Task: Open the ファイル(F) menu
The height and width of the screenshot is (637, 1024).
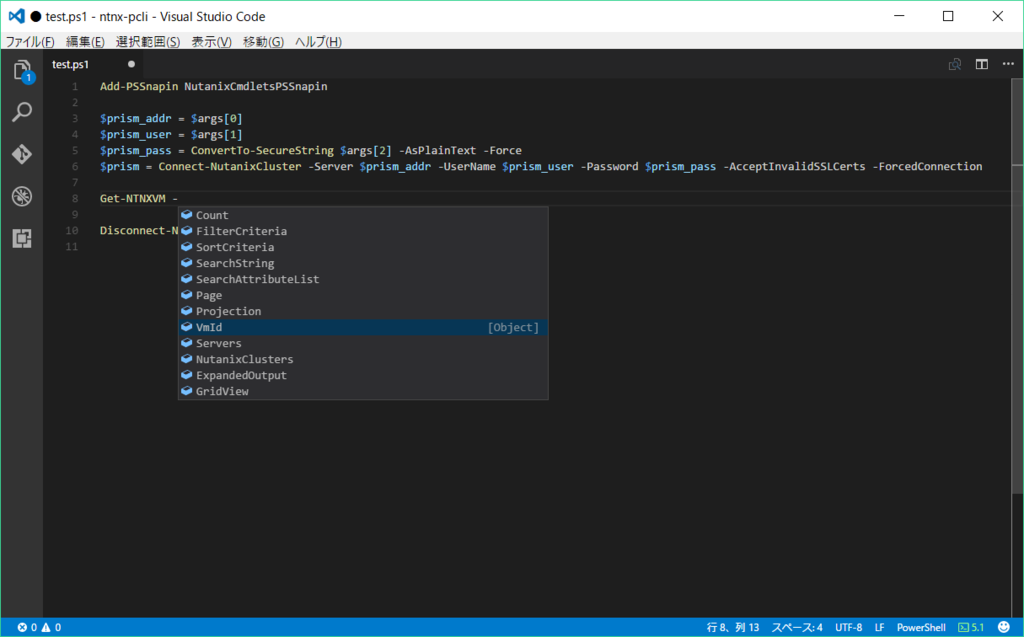Action: [30, 42]
